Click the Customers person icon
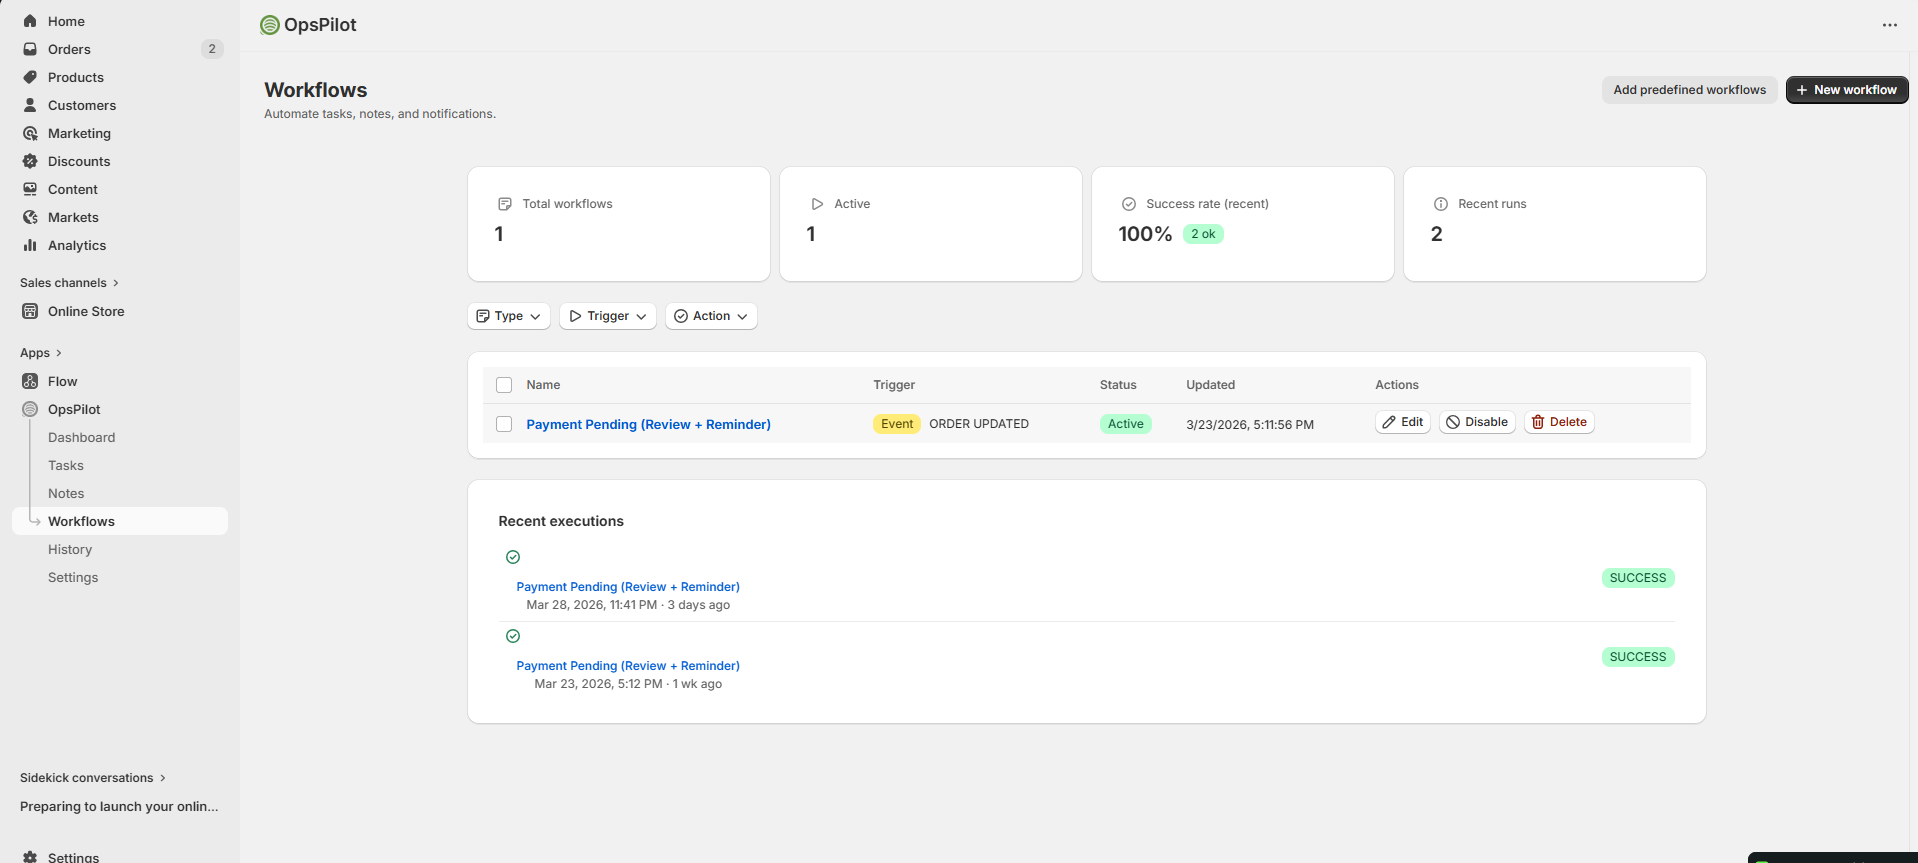 [x=30, y=105]
